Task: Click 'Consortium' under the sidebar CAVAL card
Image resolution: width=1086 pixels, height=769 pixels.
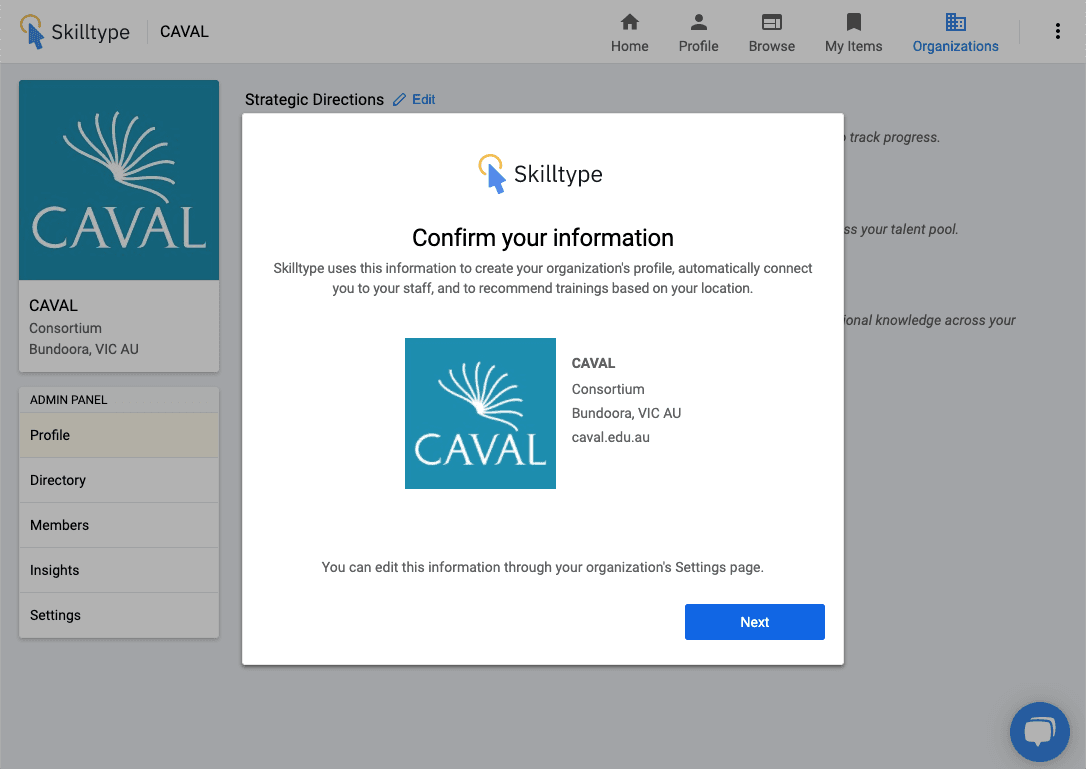Action: (65, 328)
